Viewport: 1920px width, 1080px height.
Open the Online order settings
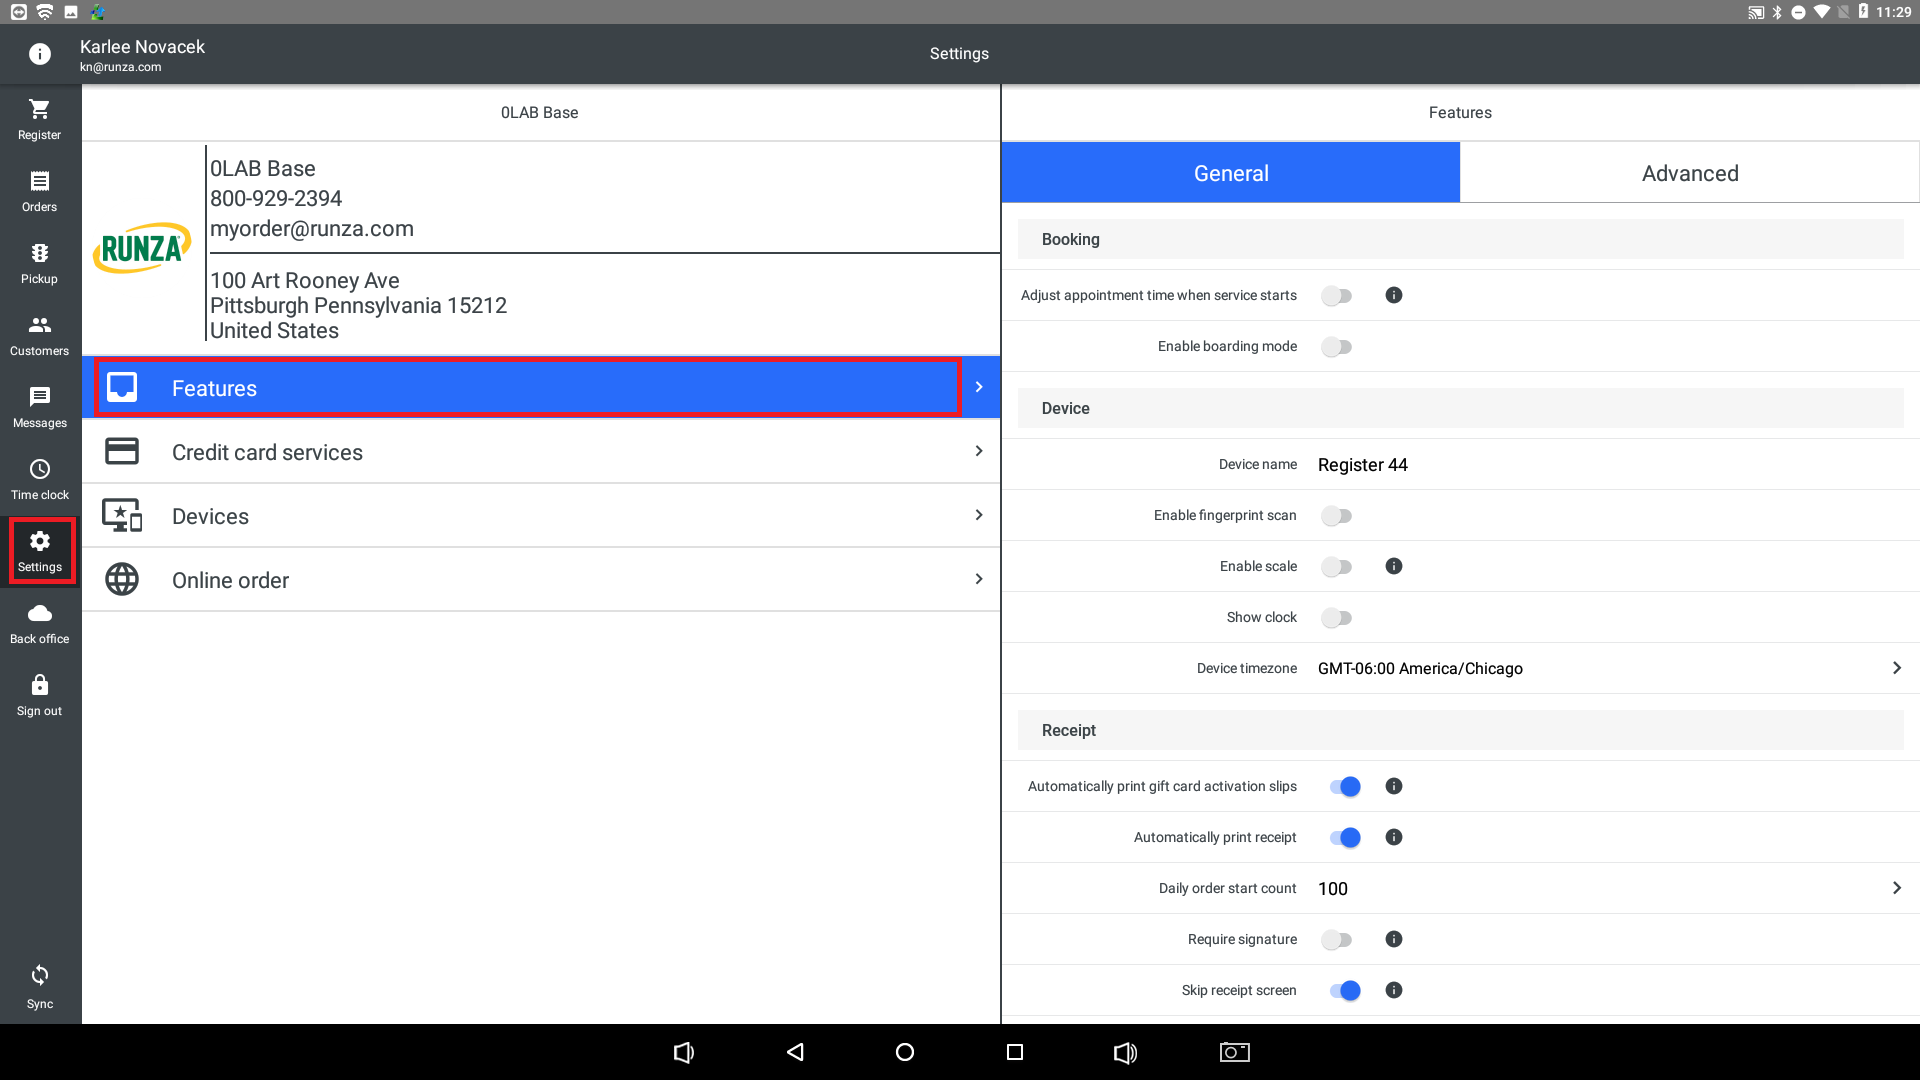pos(540,580)
